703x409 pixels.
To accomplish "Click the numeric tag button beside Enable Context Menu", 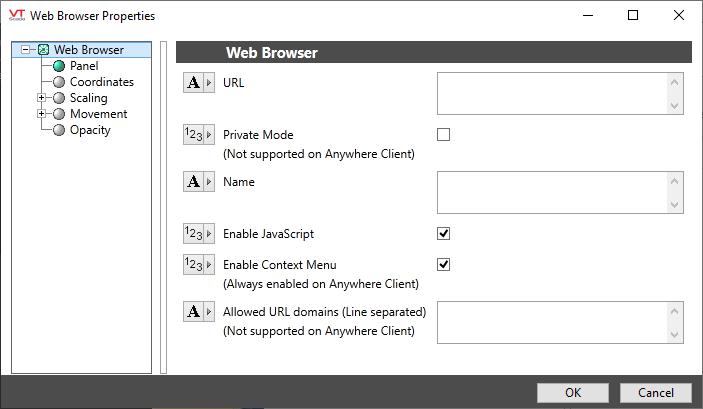I will 199,265.
